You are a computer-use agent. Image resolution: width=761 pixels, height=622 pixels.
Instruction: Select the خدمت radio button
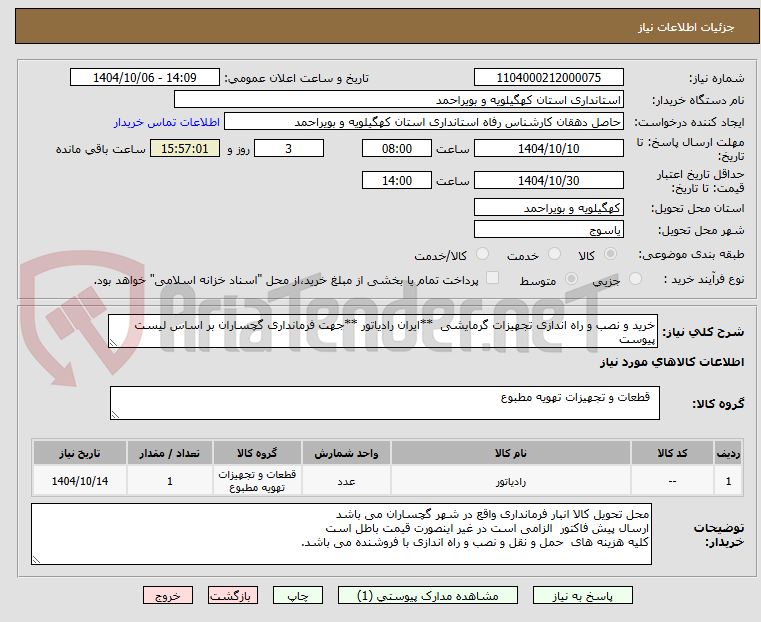click(x=554, y=254)
